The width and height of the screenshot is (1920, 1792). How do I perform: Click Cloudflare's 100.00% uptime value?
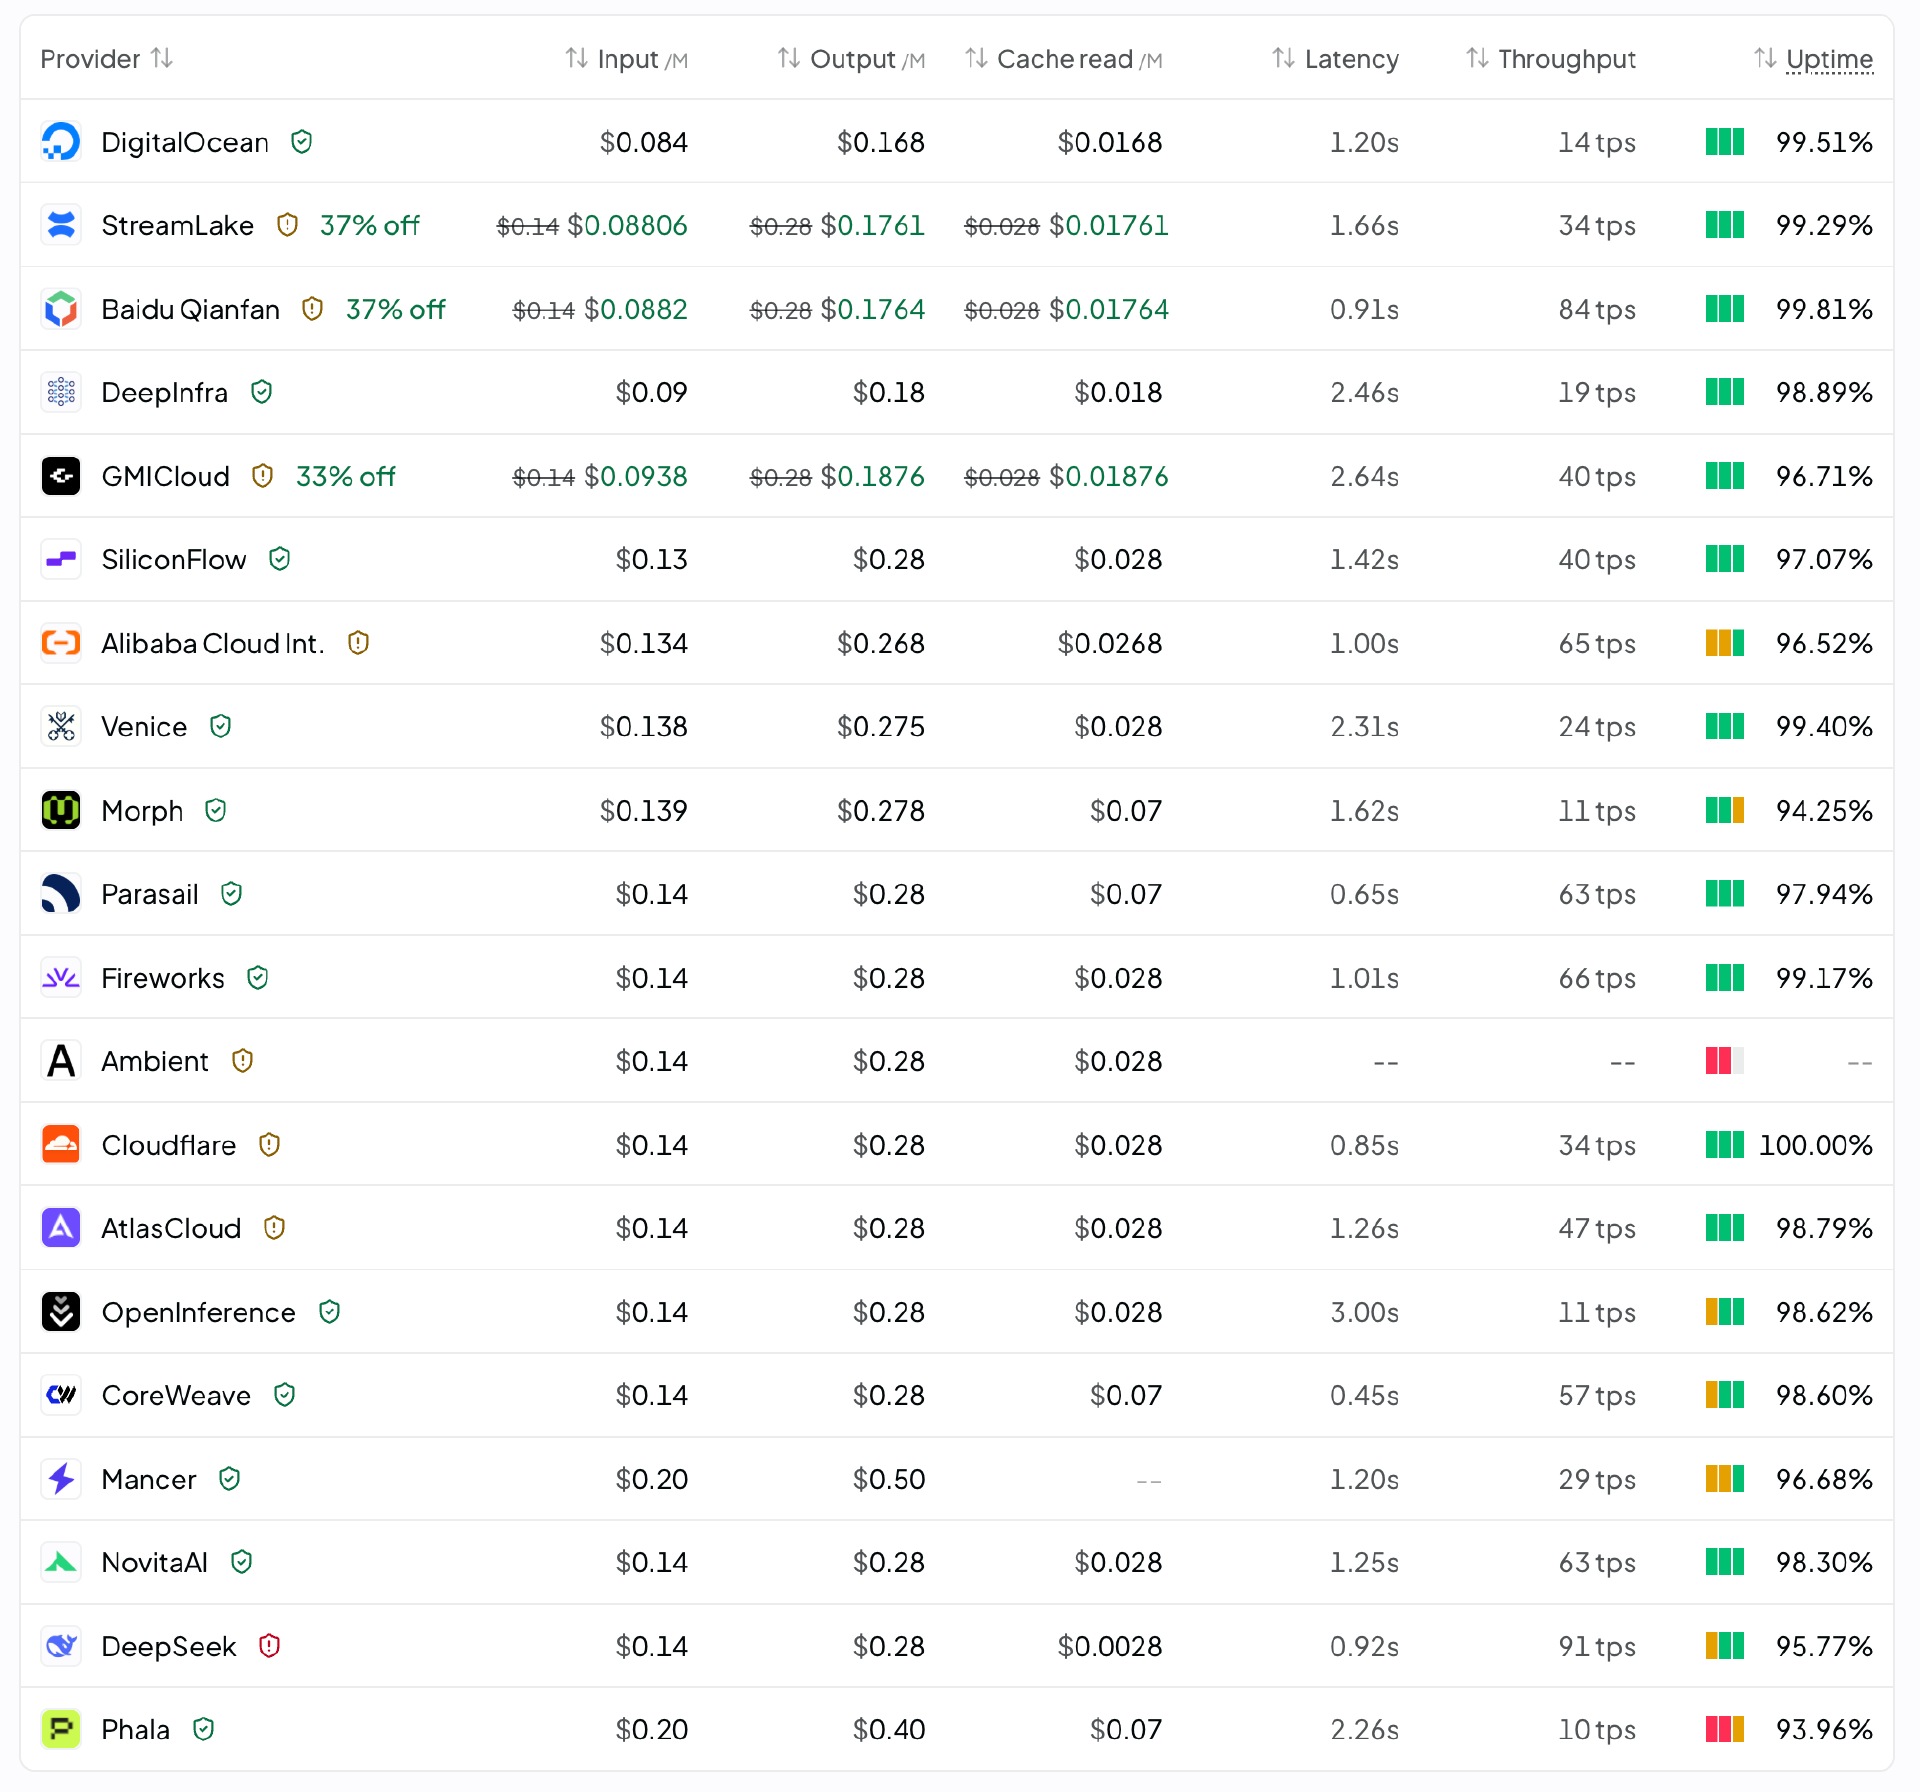coord(1816,1145)
